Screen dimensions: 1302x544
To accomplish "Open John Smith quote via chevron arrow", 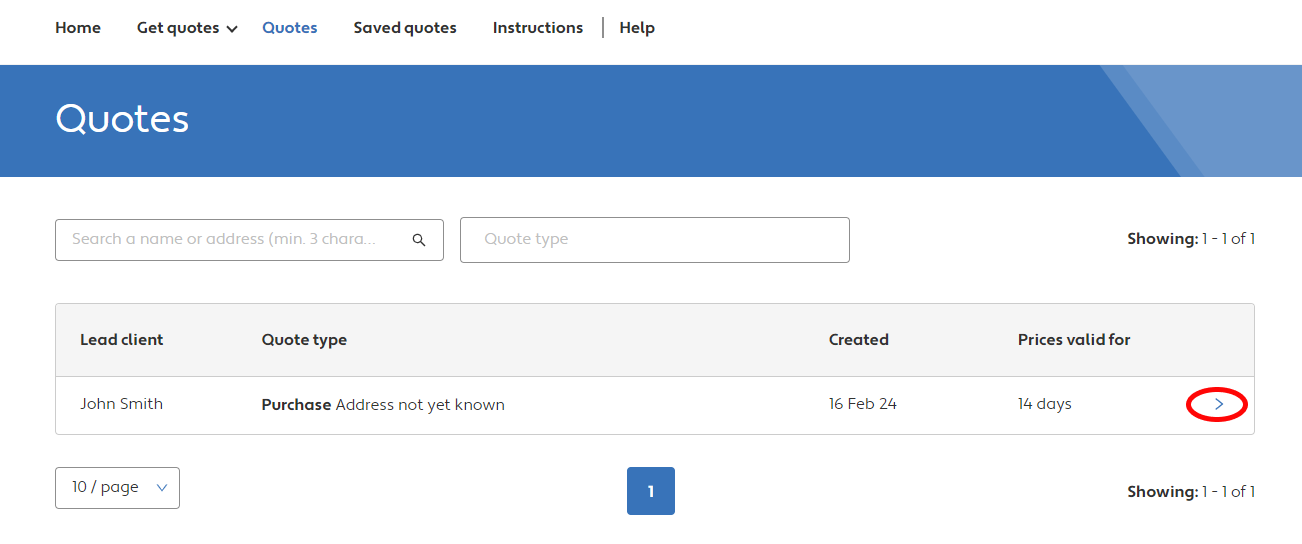I will point(1218,404).
